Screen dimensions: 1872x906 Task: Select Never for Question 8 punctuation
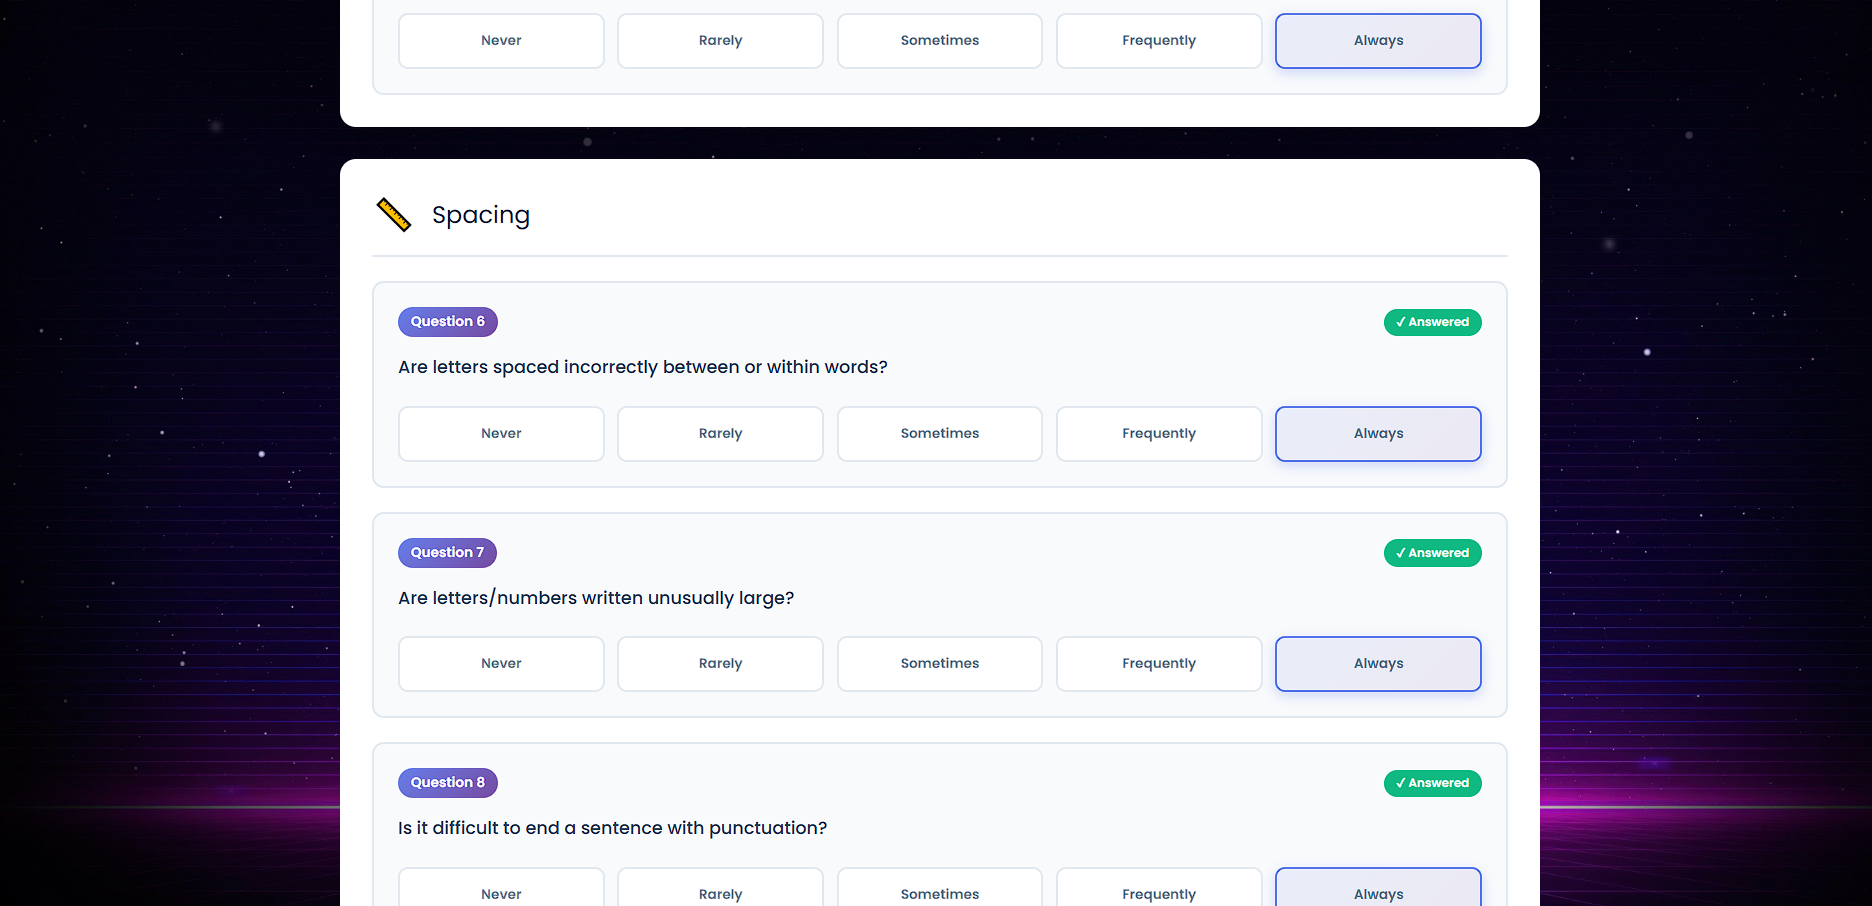click(501, 890)
